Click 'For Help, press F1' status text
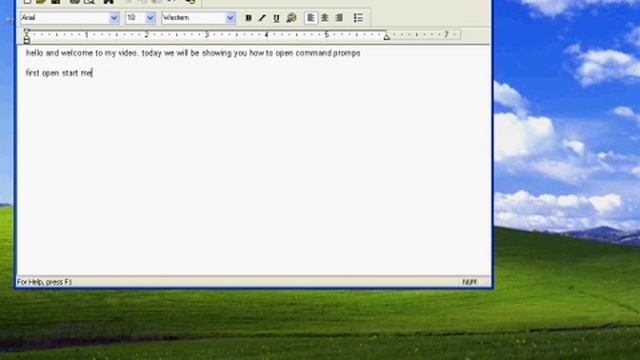This screenshot has width=640, height=360. coord(44,282)
